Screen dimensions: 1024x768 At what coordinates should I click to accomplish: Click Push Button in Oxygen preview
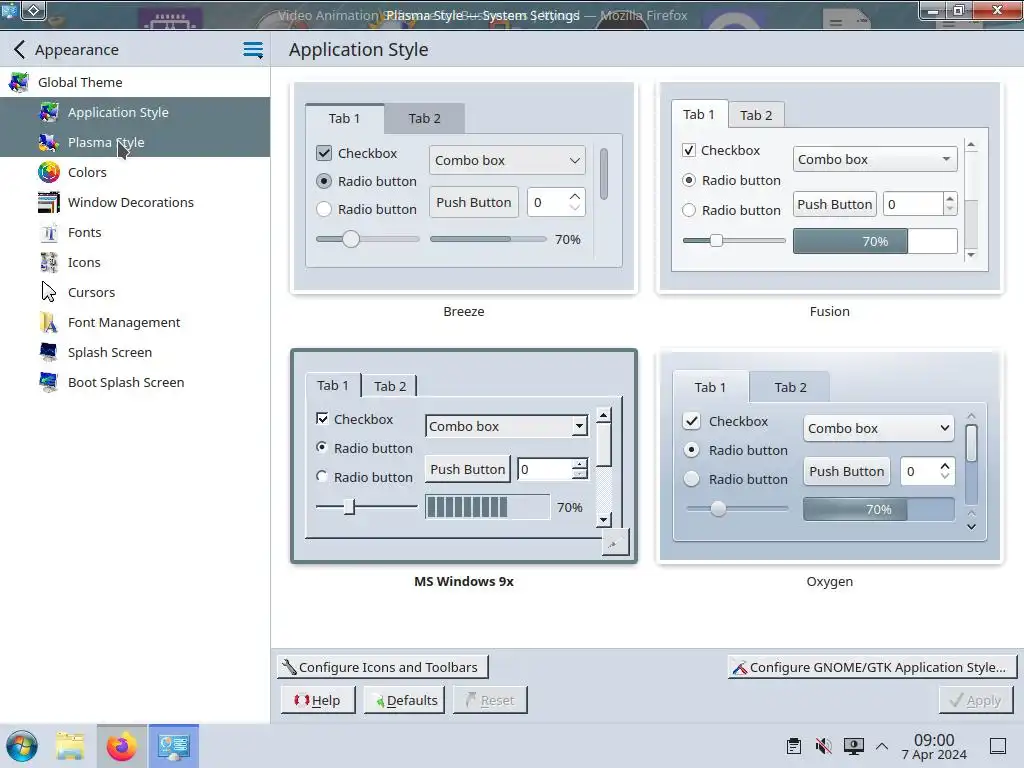tap(846, 472)
